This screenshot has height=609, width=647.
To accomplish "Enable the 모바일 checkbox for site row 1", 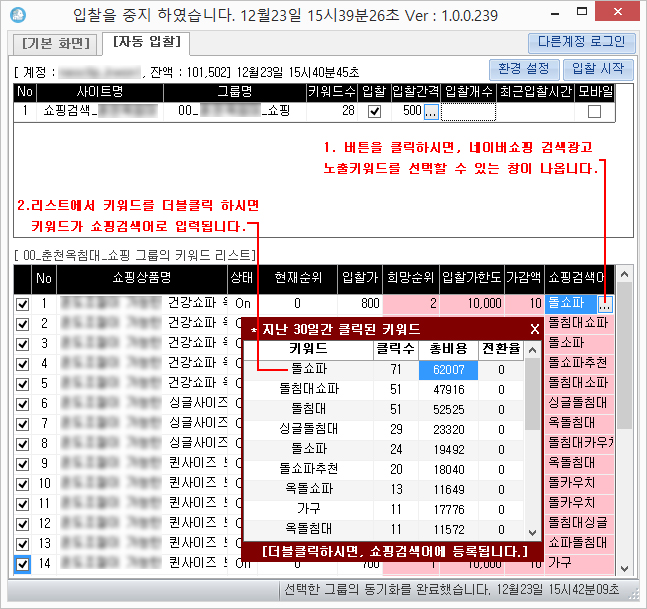I will 594,111.
